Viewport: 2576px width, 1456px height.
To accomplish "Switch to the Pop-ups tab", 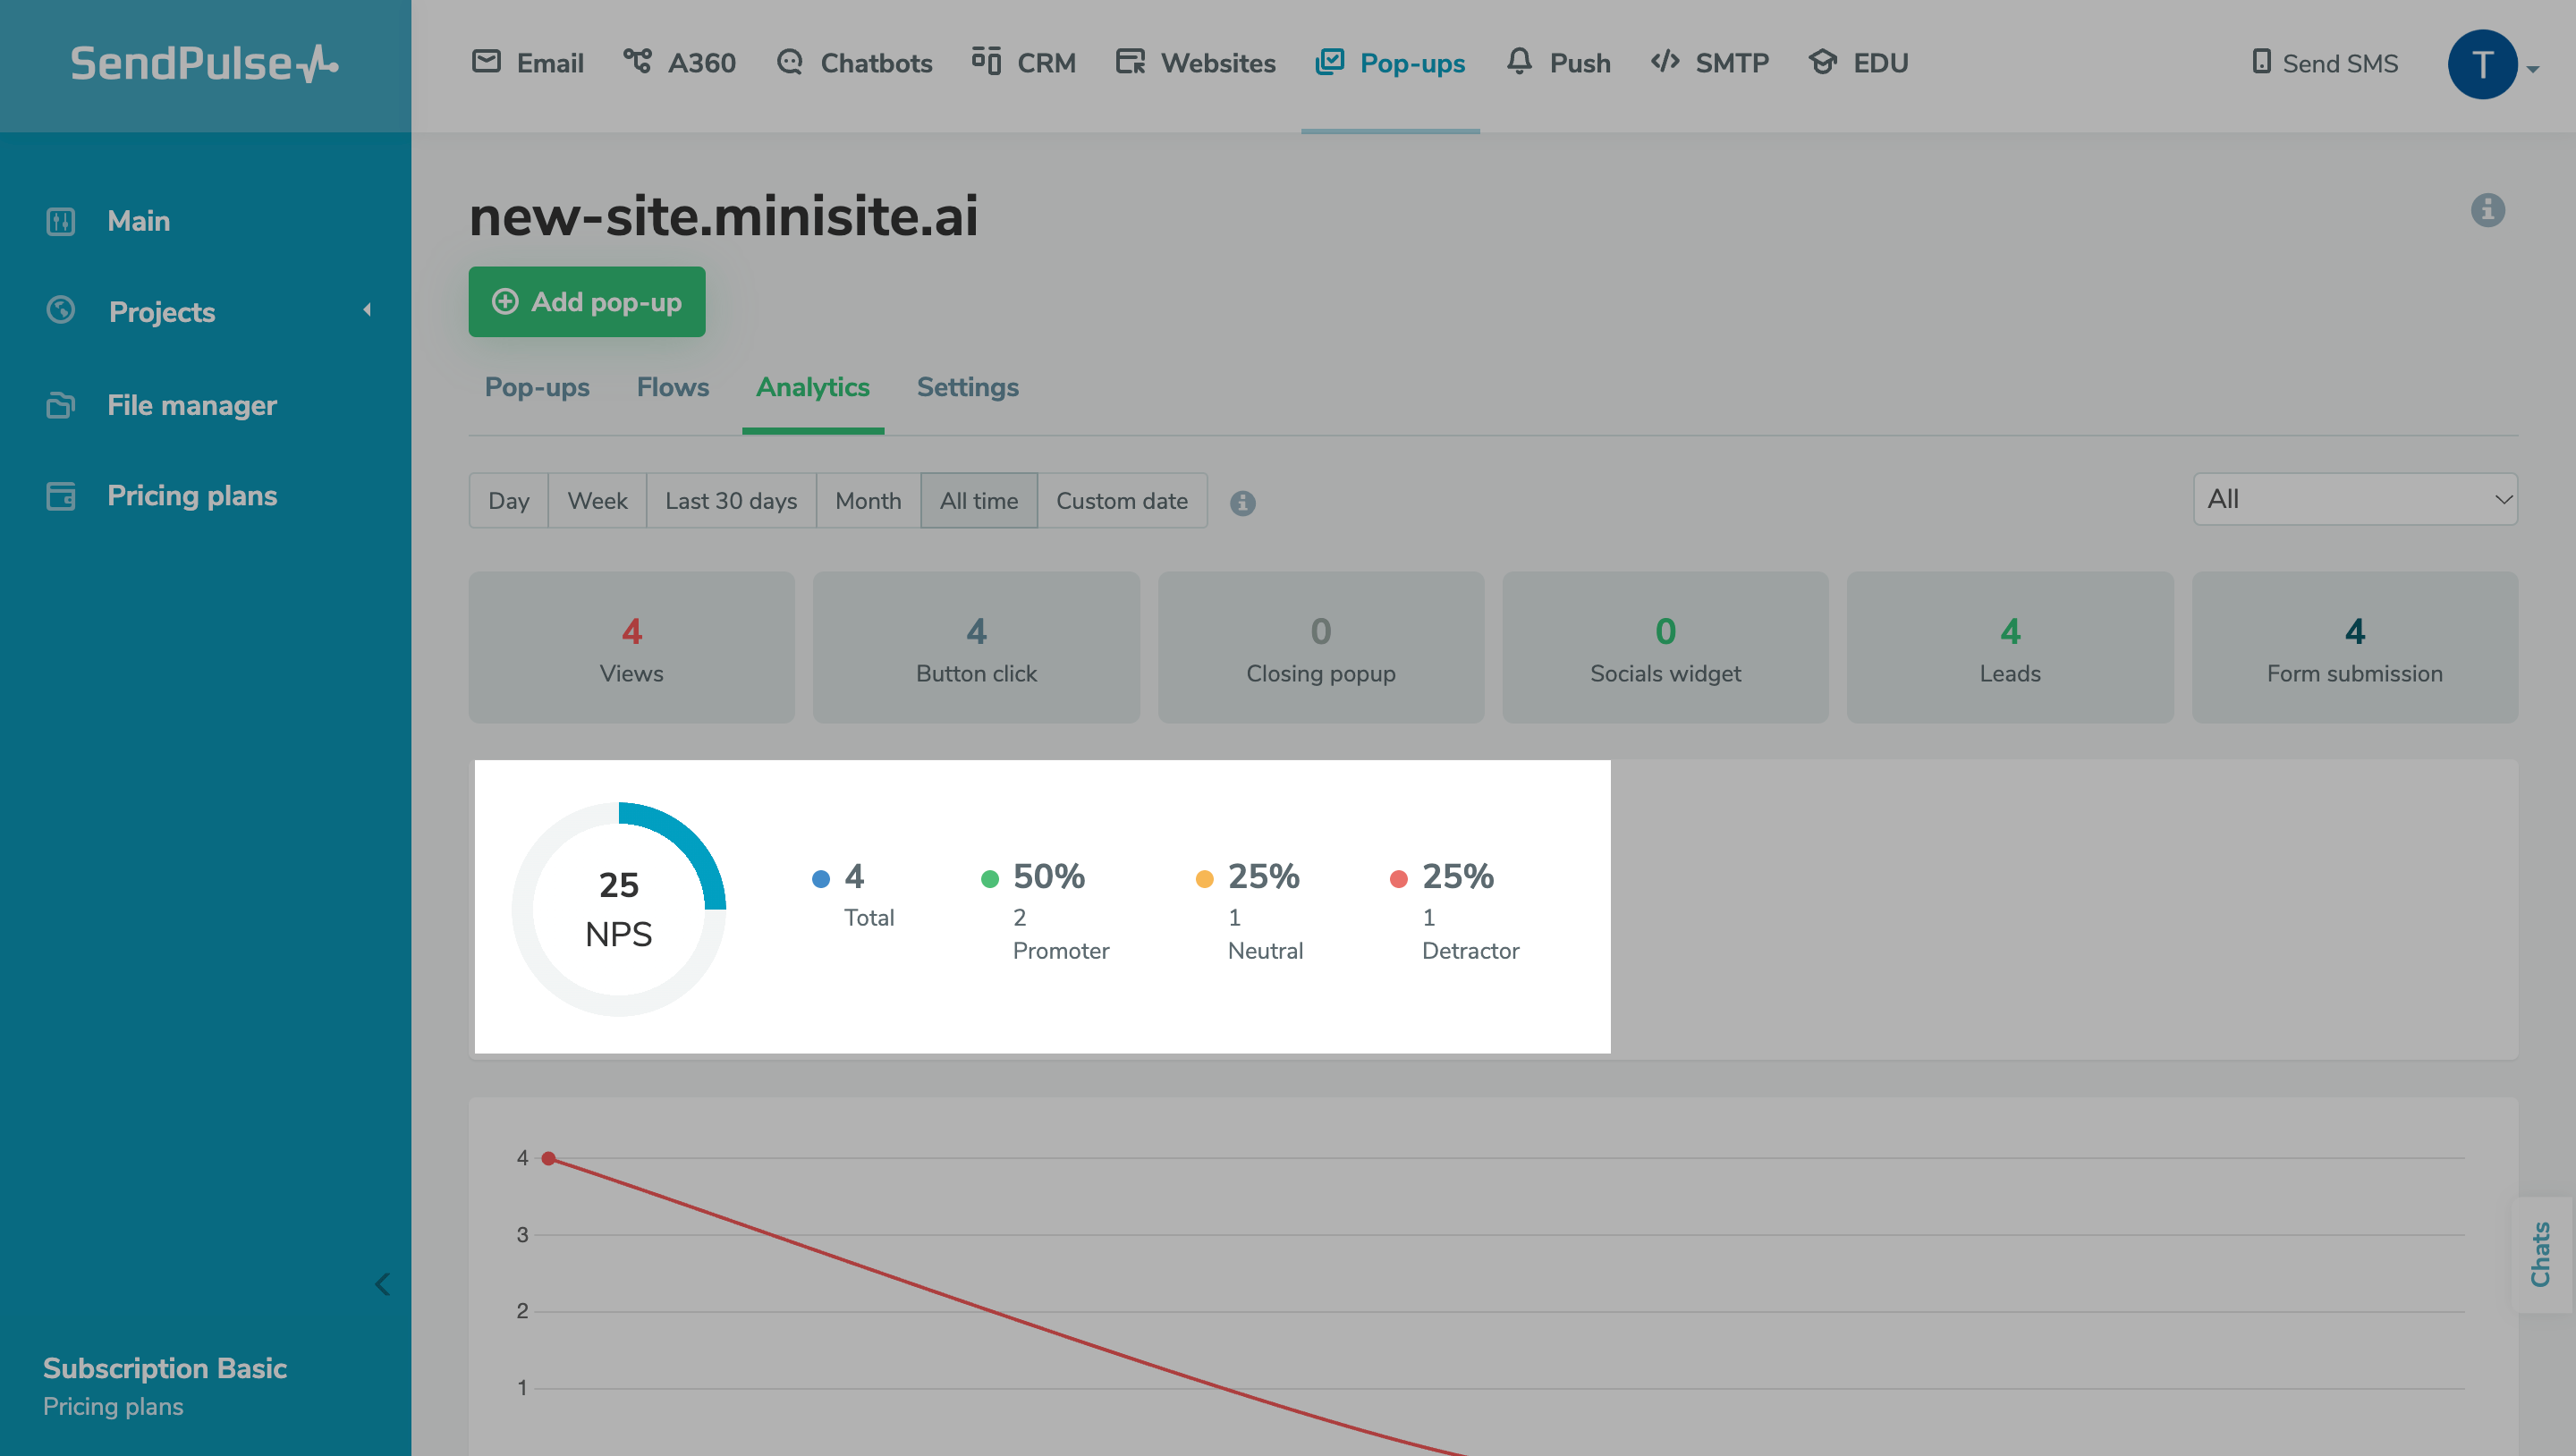I will pos(537,388).
